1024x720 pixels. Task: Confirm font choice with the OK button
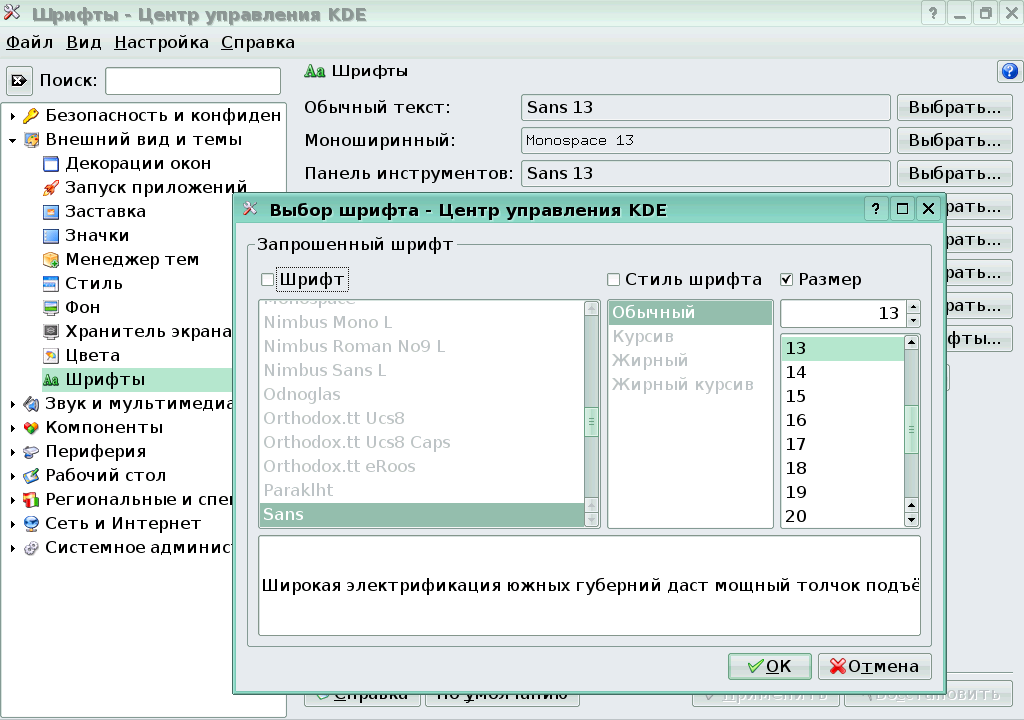[769, 666]
